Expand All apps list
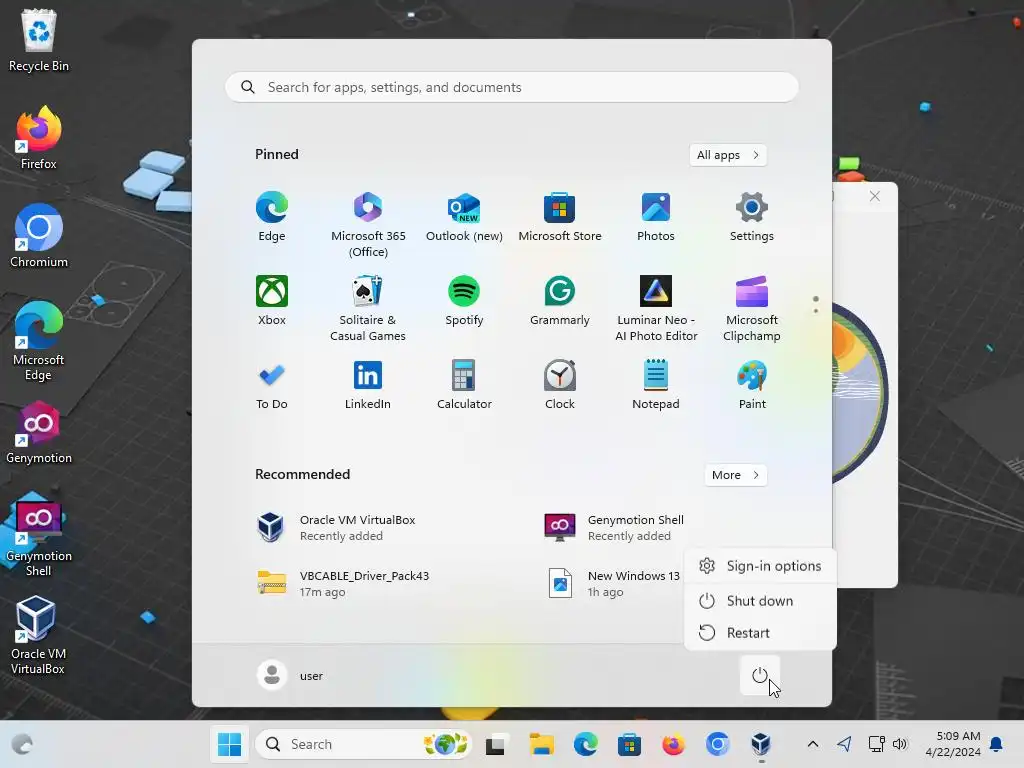Screen dimensions: 1024x768 728,155
